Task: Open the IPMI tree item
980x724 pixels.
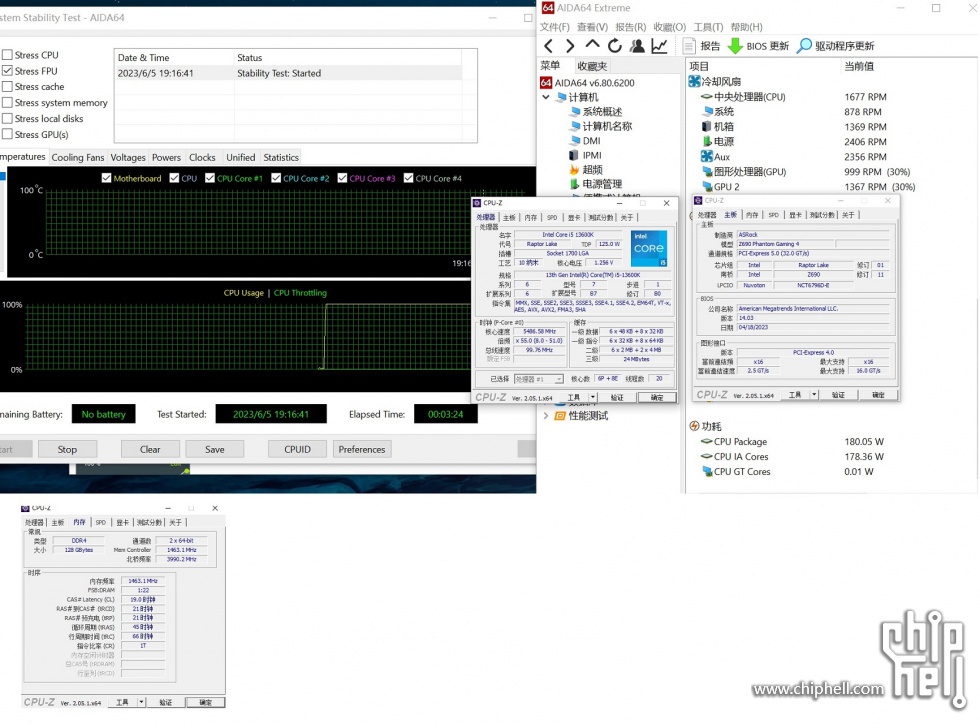Action: [585, 155]
